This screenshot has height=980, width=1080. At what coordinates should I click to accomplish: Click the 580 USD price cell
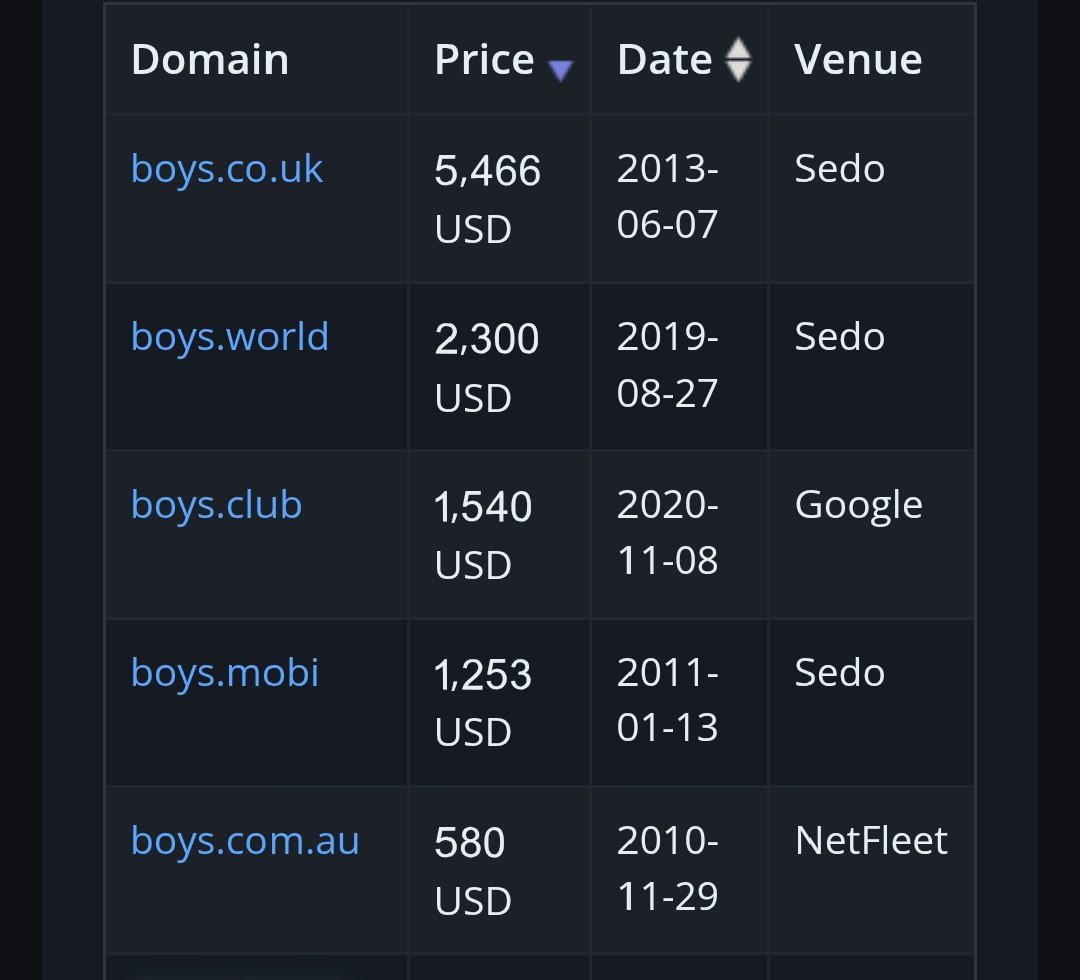point(499,870)
